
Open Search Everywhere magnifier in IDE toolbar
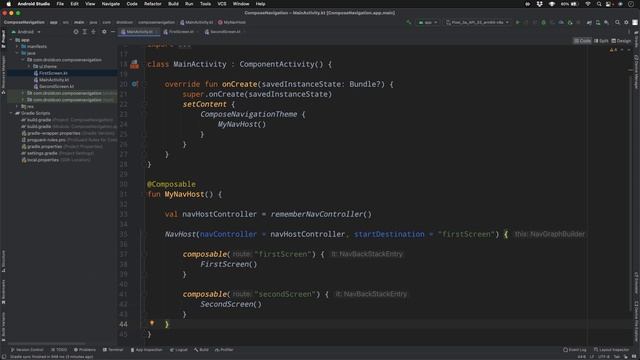[x=617, y=22]
